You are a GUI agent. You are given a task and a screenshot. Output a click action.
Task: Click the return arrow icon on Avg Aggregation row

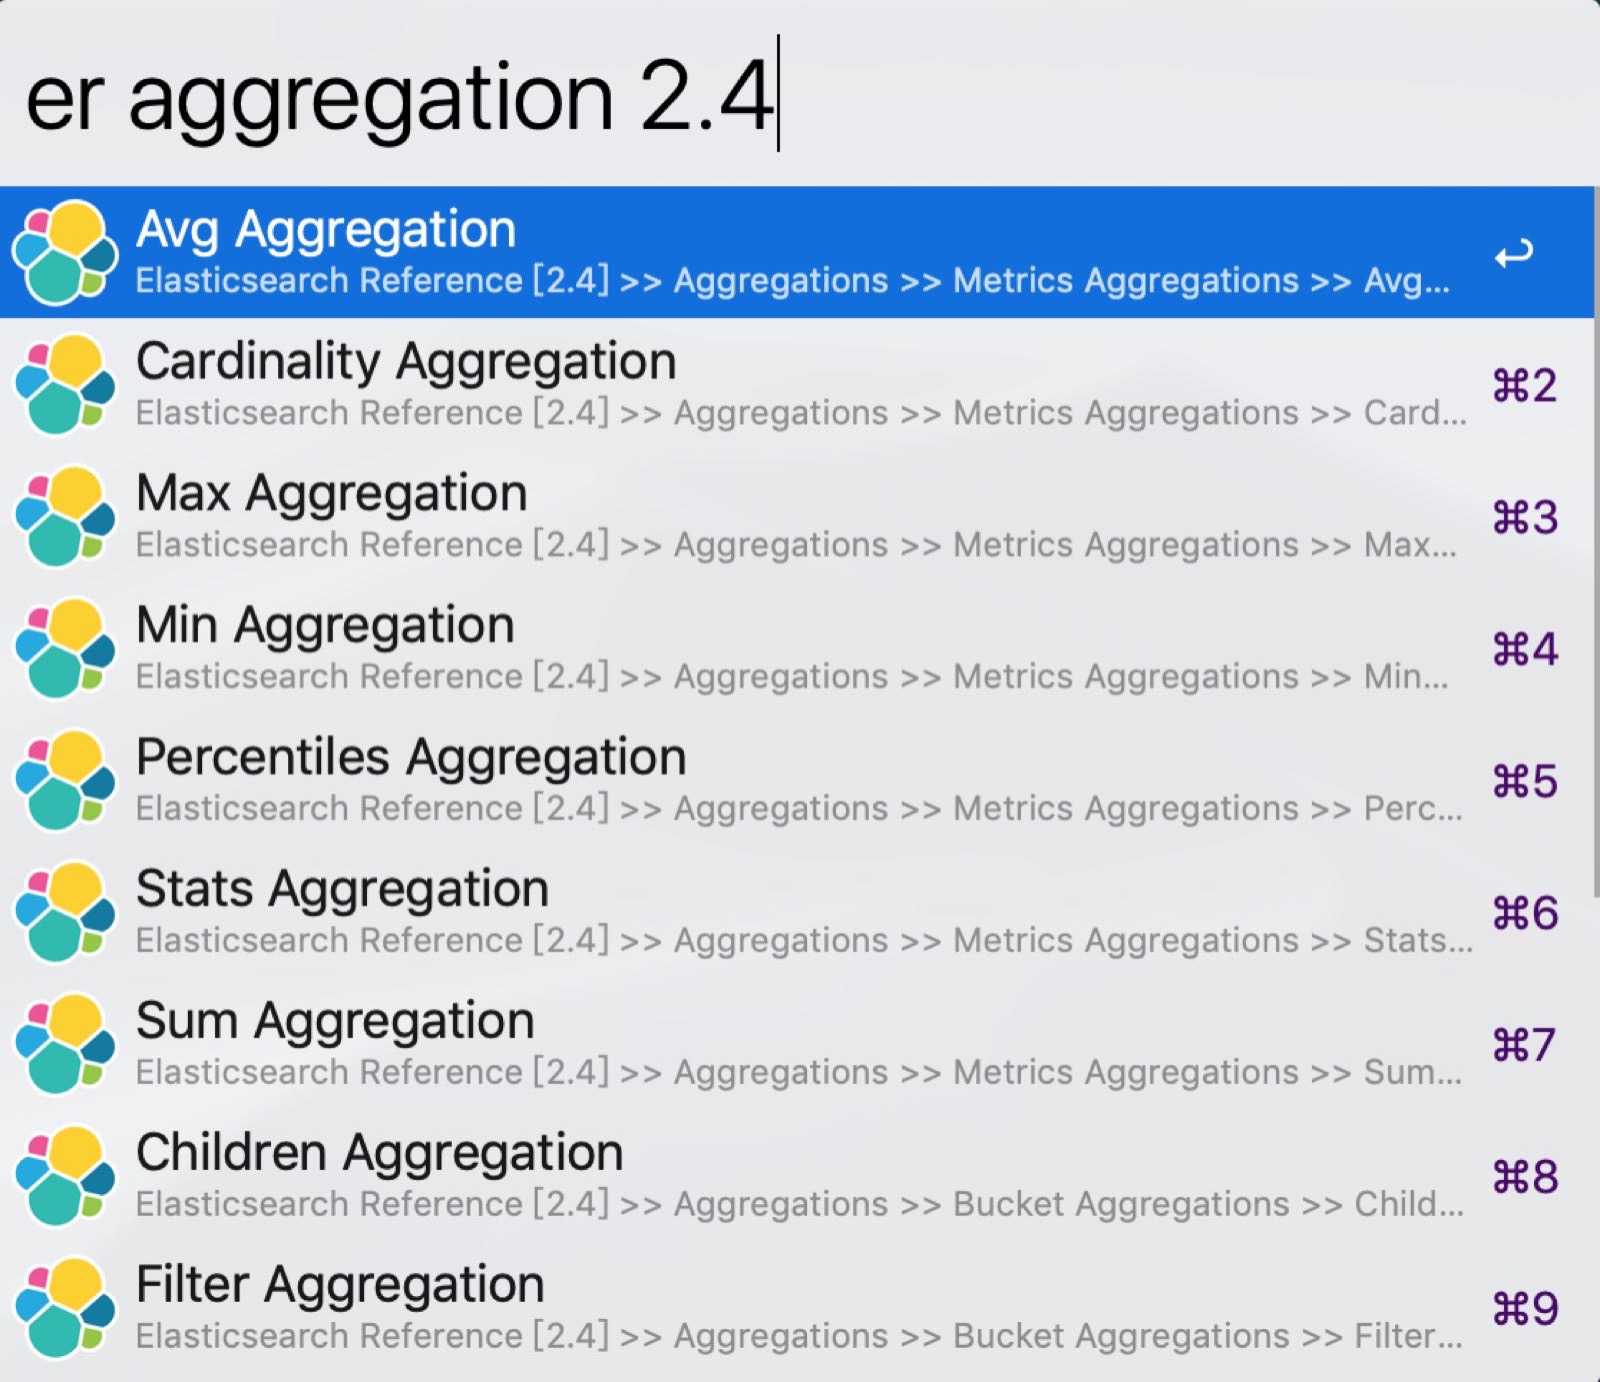[1513, 254]
